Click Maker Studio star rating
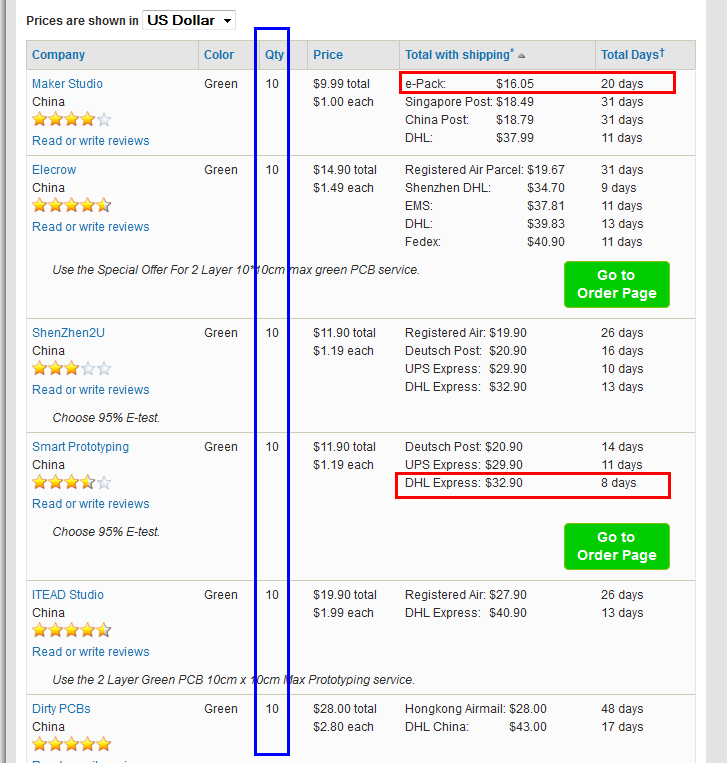The height and width of the screenshot is (763, 727). [x=72, y=119]
